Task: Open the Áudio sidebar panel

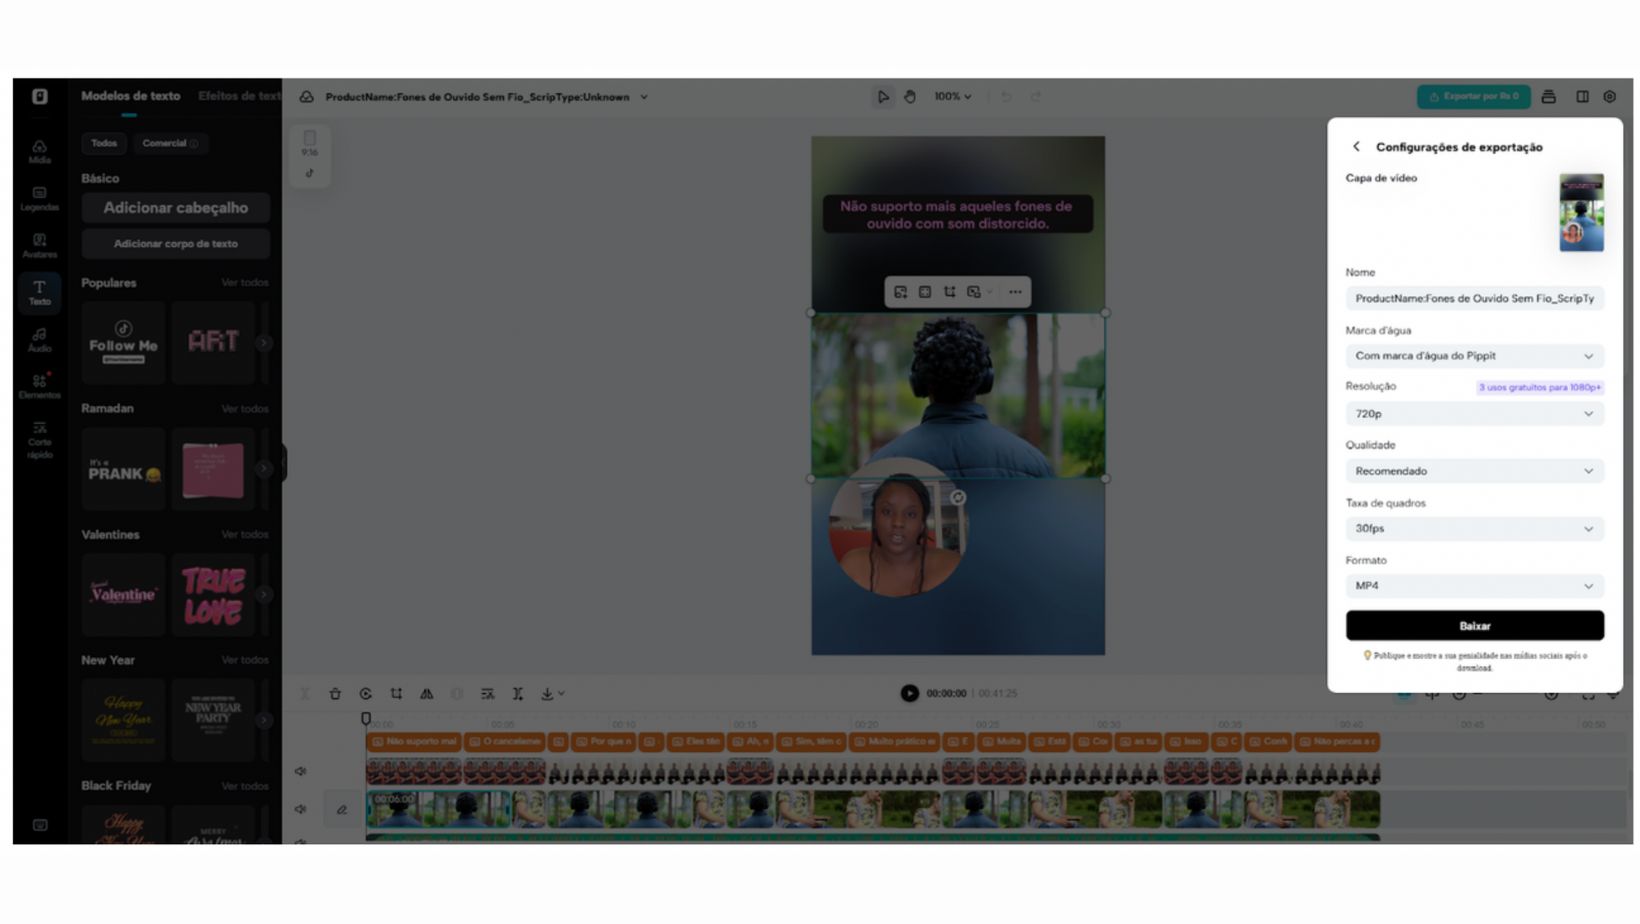Action: (39, 339)
